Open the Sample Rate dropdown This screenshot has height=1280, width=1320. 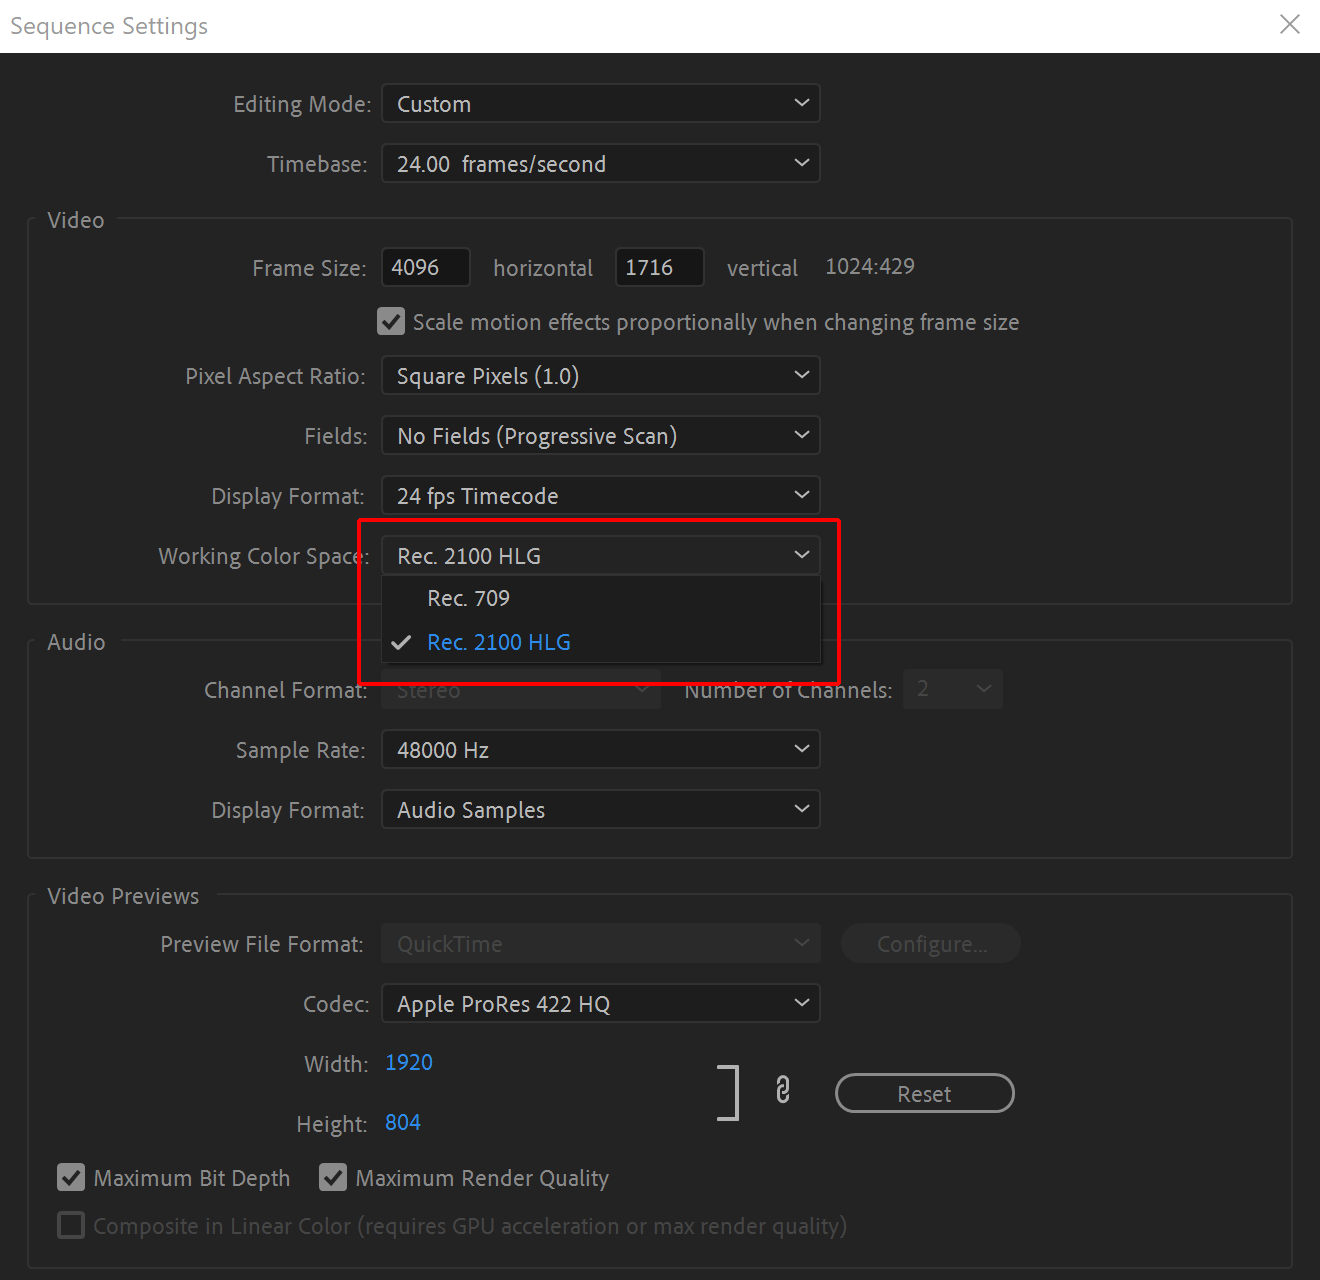(600, 750)
